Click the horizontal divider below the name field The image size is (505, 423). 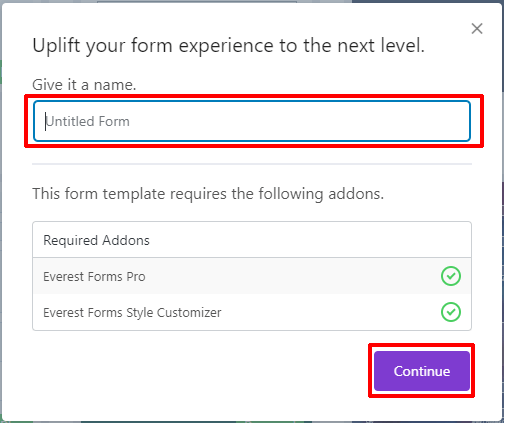(x=252, y=164)
